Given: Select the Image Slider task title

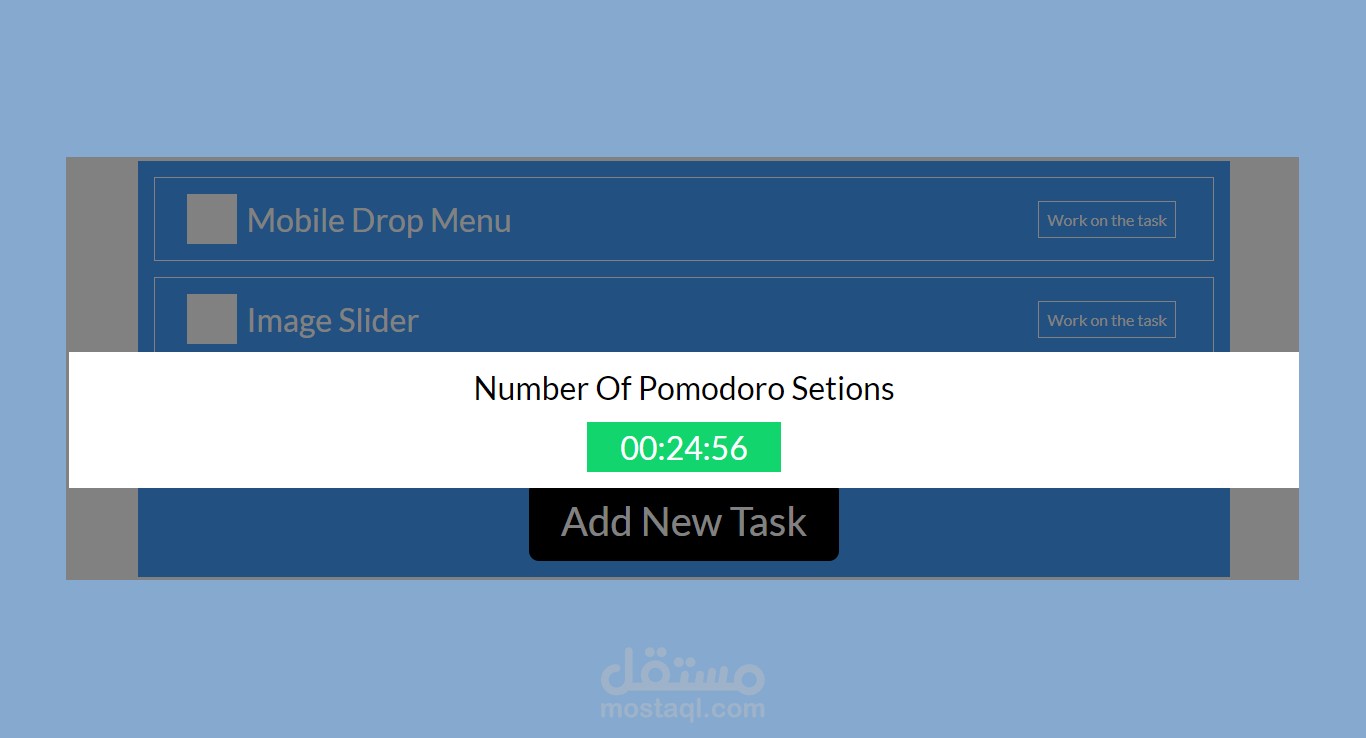Looking at the screenshot, I should tap(333, 320).
